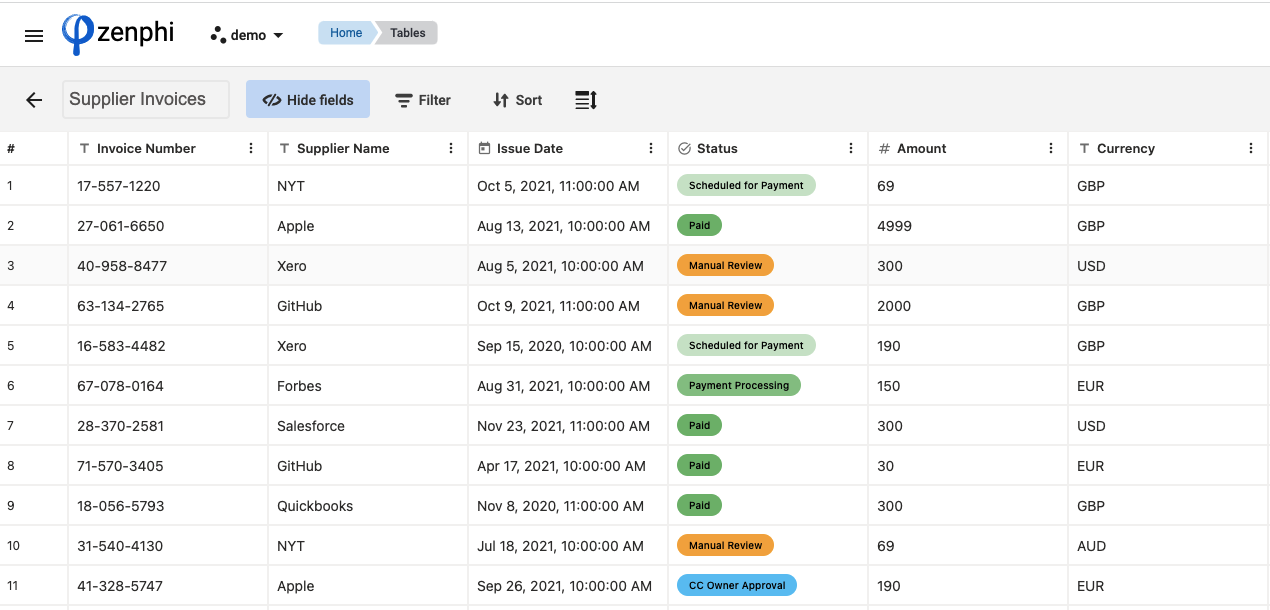Click the Salesforce supplier cell
Viewport: 1270px width, 610px height.
point(368,426)
